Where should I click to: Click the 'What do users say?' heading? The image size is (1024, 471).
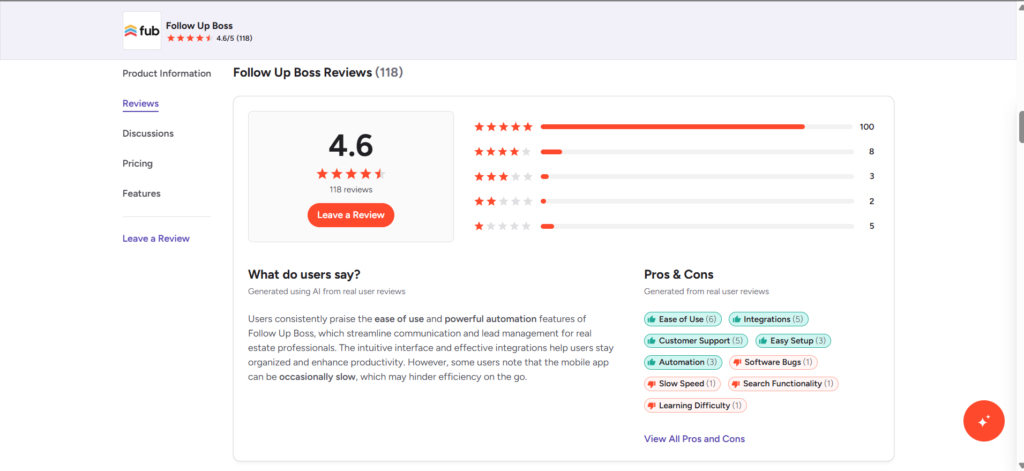pos(304,274)
